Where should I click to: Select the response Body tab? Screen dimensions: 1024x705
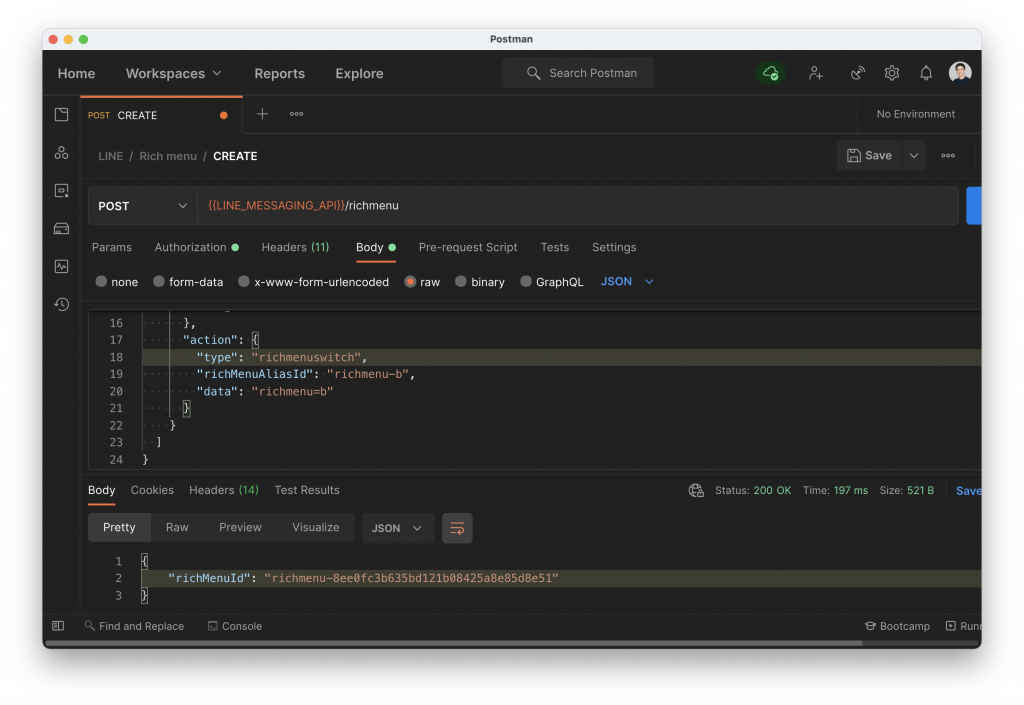(101, 490)
